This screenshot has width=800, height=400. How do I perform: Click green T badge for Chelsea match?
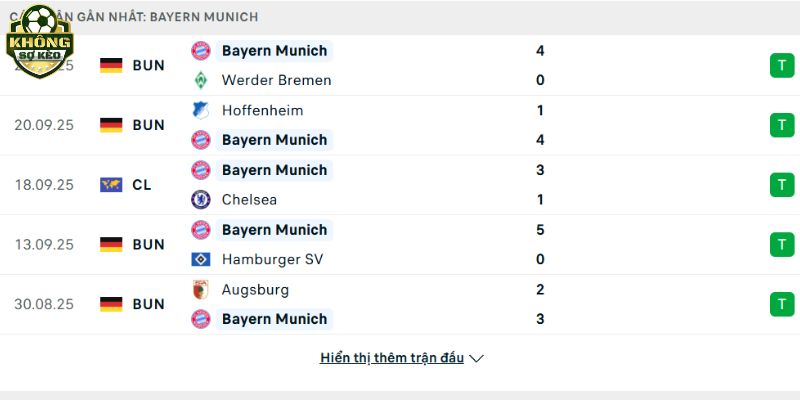coord(781,185)
